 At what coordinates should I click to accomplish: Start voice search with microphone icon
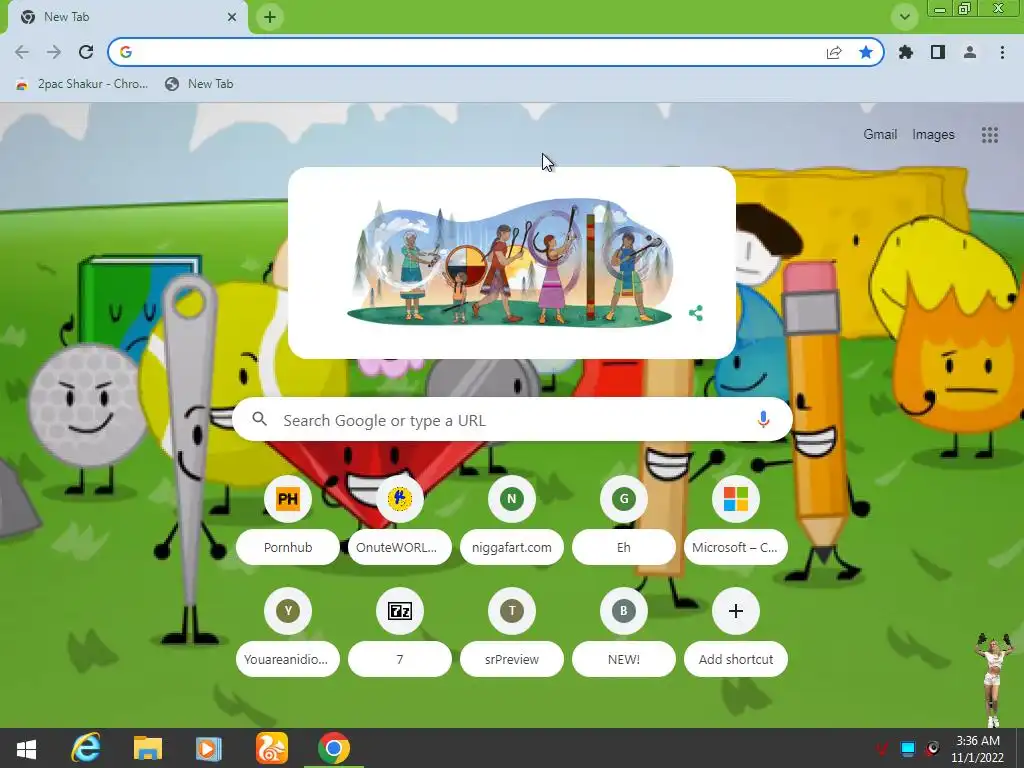point(763,420)
